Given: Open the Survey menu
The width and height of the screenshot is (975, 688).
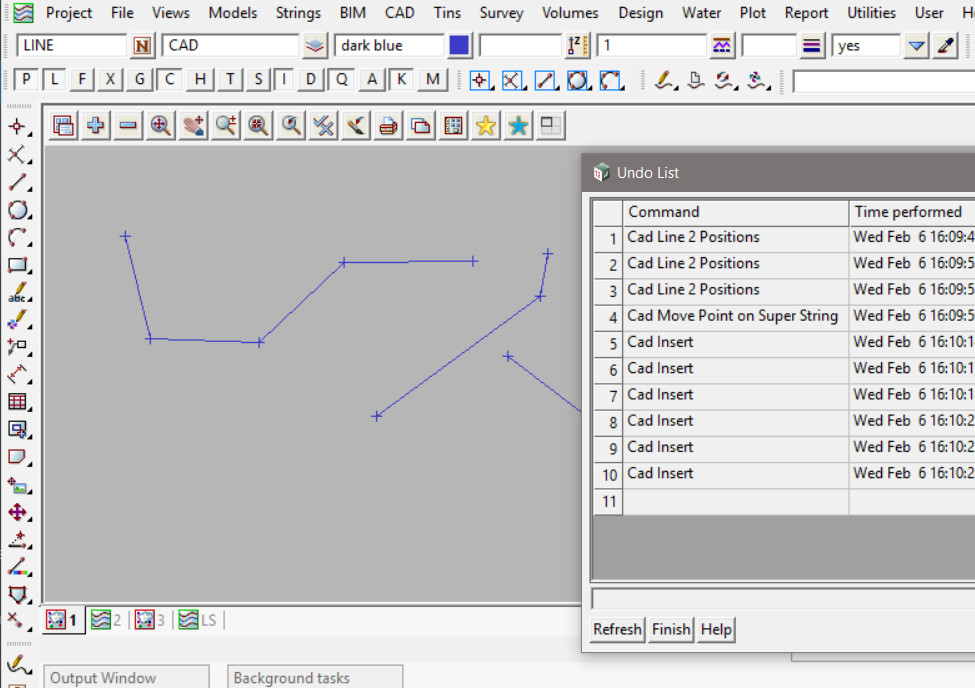Looking at the screenshot, I should coord(501,13).
